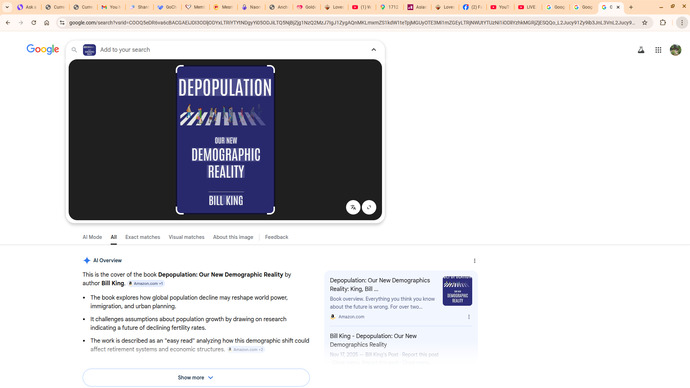Click the 'Book overview' snippet text
The width and height of the screenshot is (690, 388).
pos(382,303)
